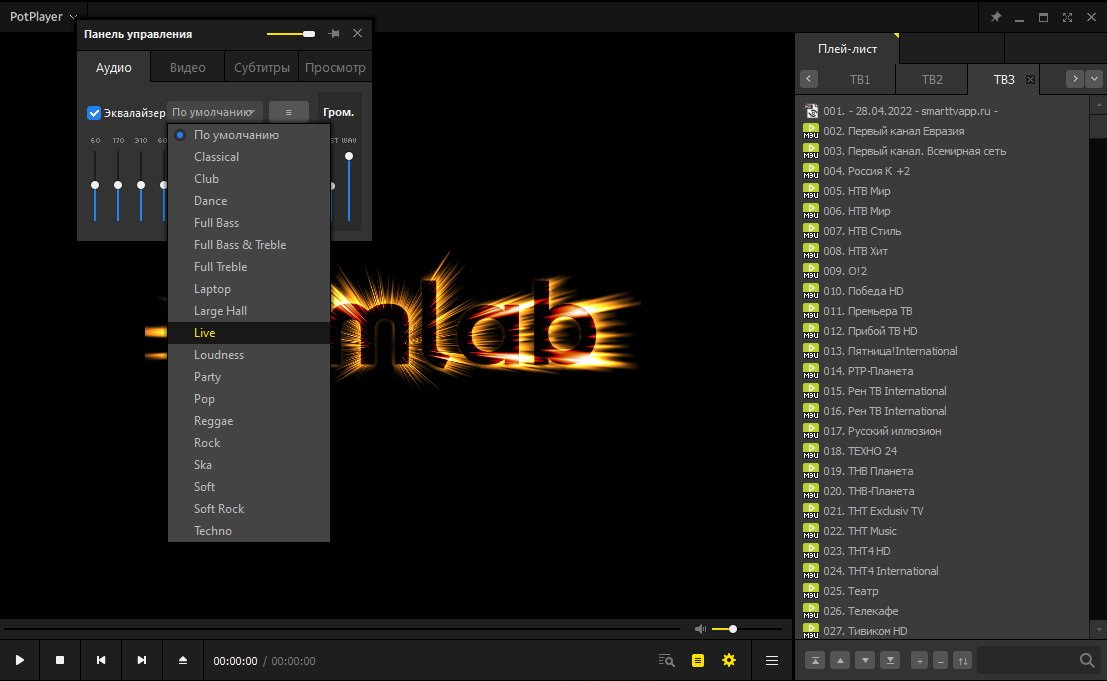Uncheck the Эквалайзер checkbox
1107x681 pixels.
coord(95,113)
